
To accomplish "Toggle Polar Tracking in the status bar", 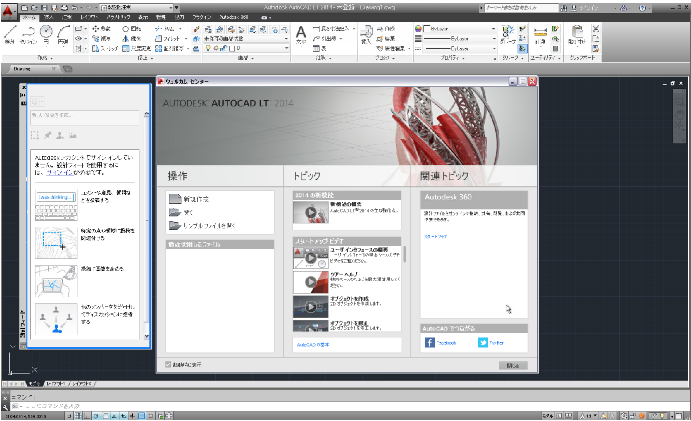I will pos(97,415).
